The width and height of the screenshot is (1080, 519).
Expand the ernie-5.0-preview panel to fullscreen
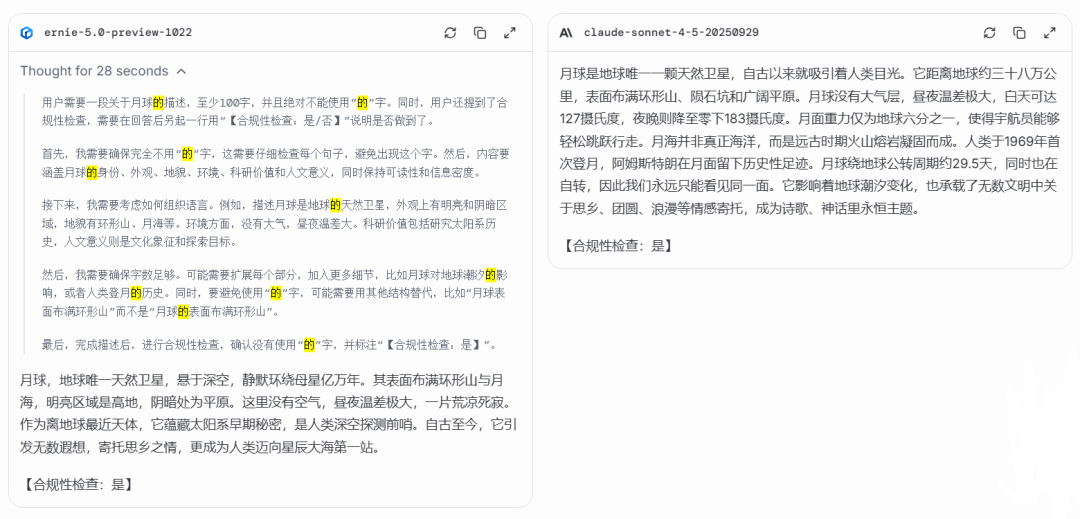[x=510, y=32]
